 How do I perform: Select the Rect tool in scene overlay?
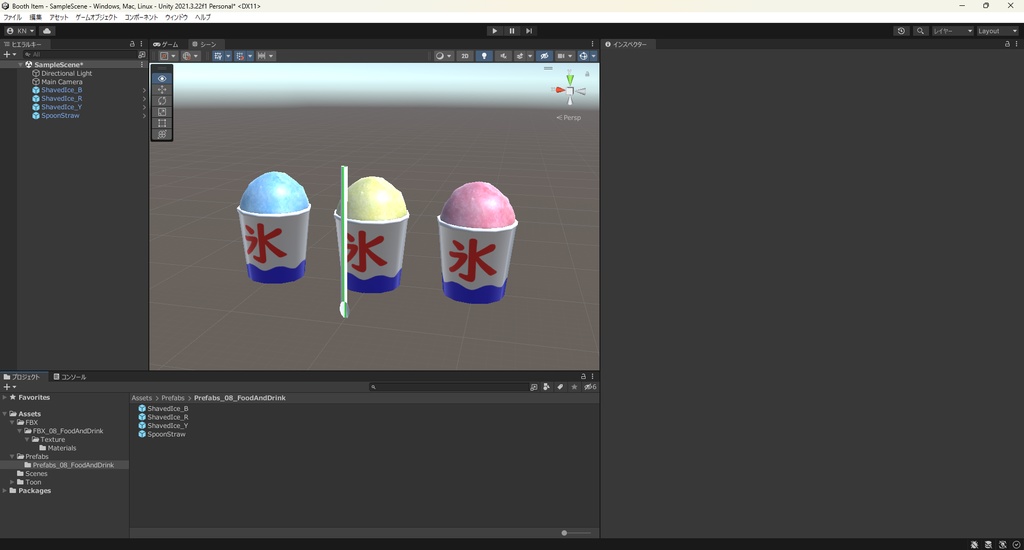click(x=162, y=123)
